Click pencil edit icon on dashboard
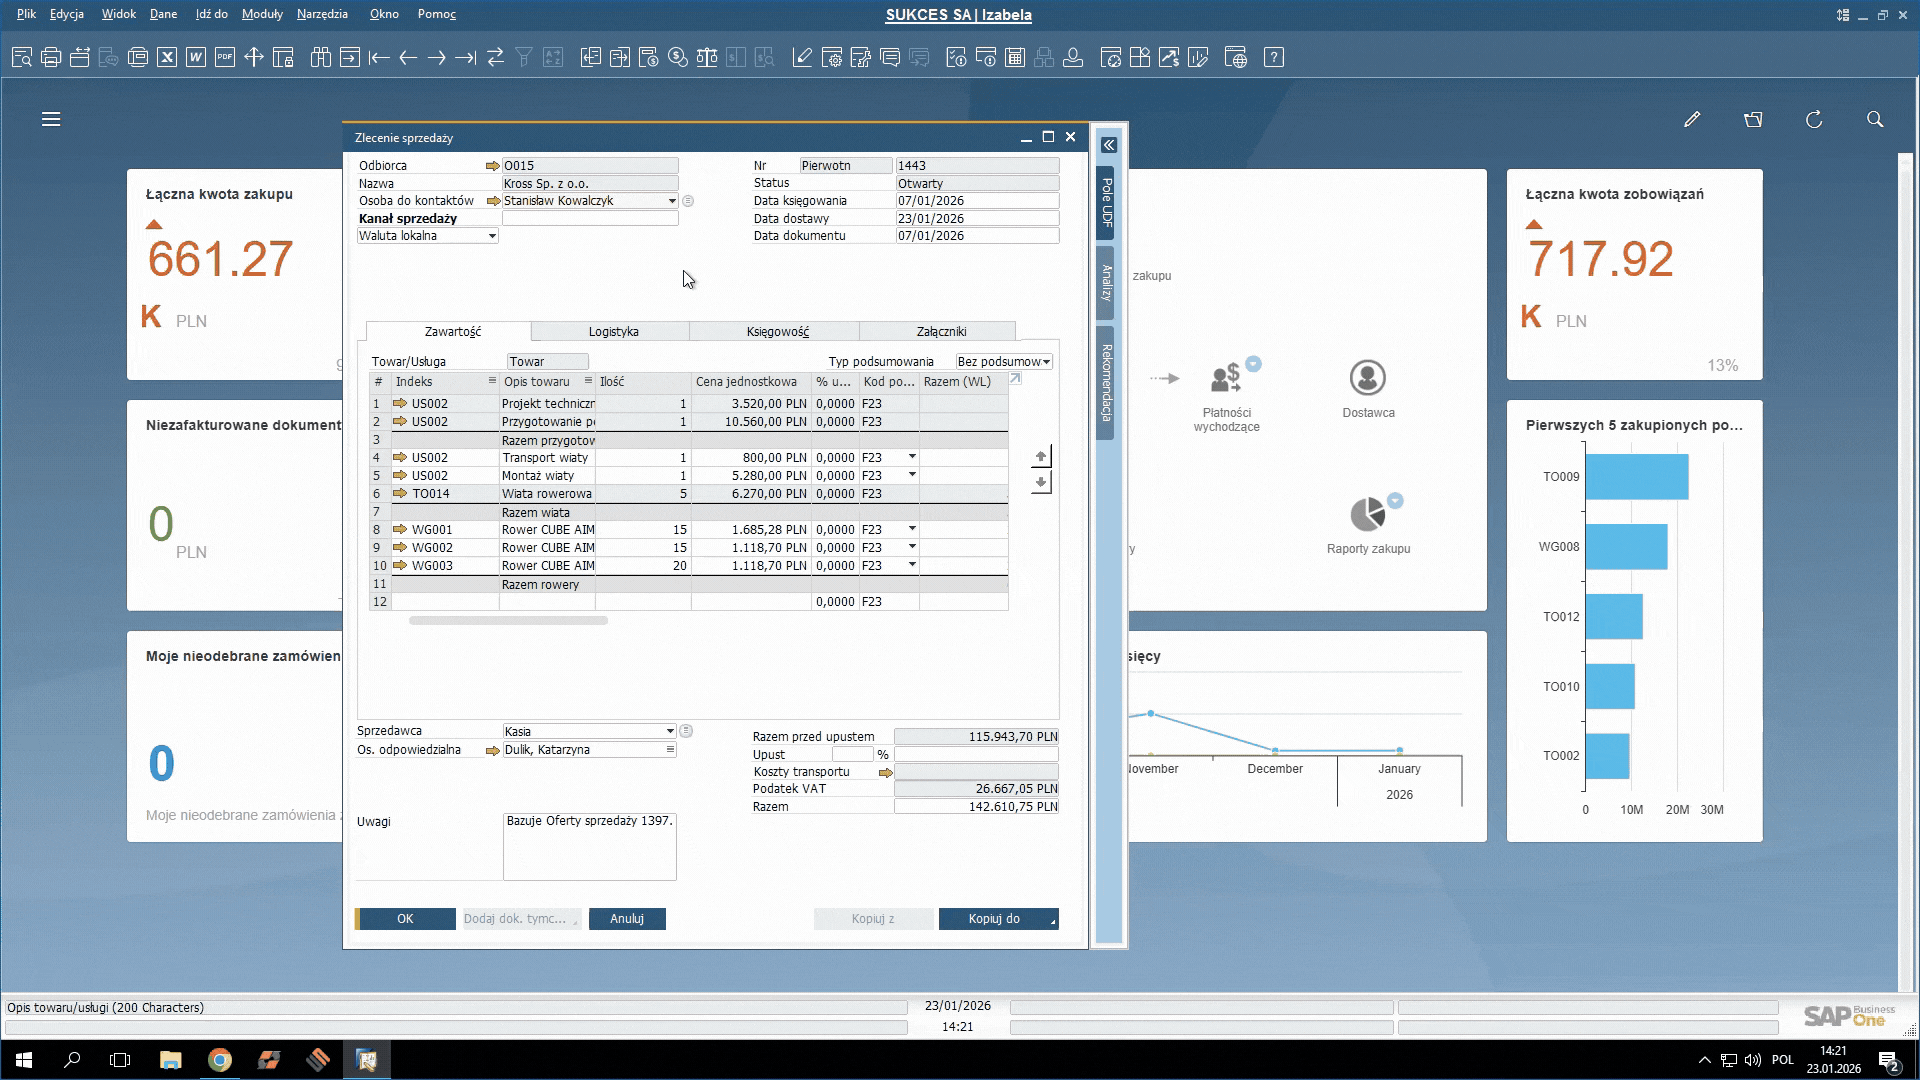 (1692, 120)
